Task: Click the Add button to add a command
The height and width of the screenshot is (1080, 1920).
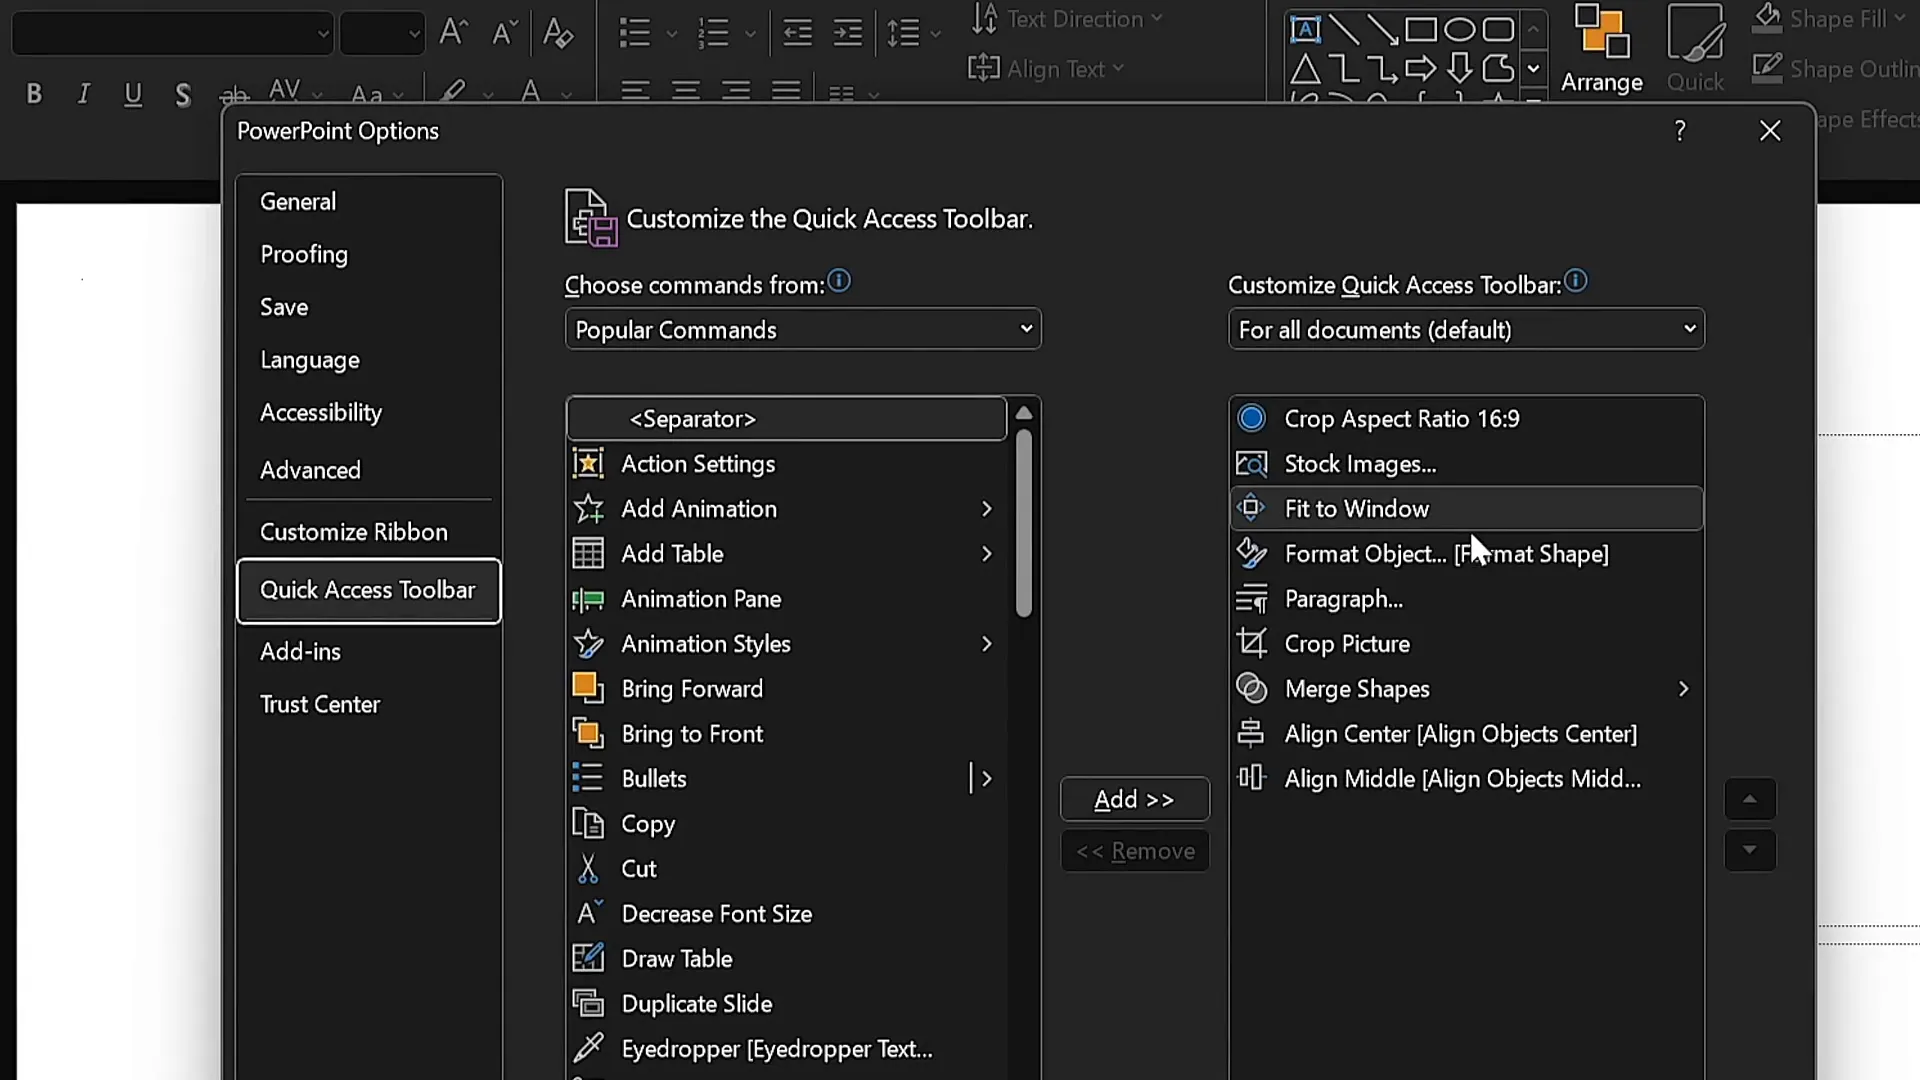Action: [x=1134, y=799]
